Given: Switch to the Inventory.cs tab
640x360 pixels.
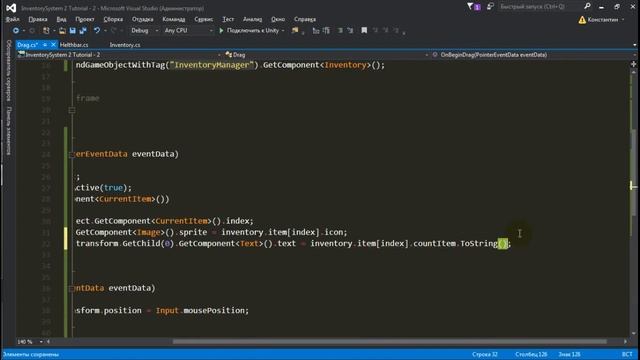Looking at the screenshot, I should pos(125,45).
